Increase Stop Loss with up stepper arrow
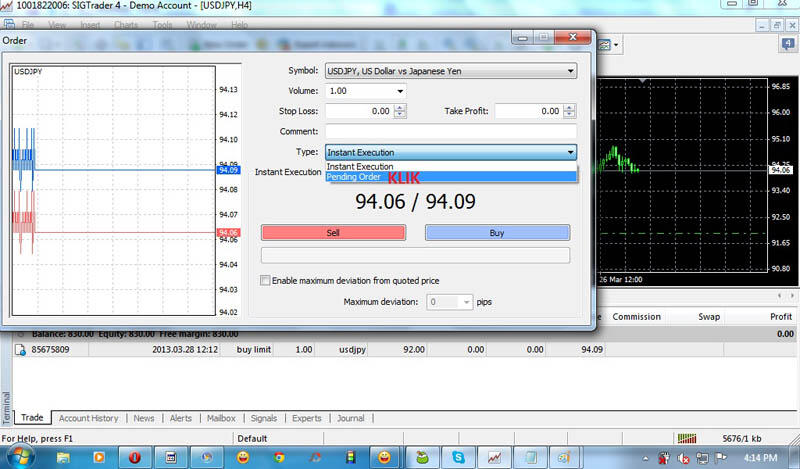The image size is (800, 469). tap(400, 108)
